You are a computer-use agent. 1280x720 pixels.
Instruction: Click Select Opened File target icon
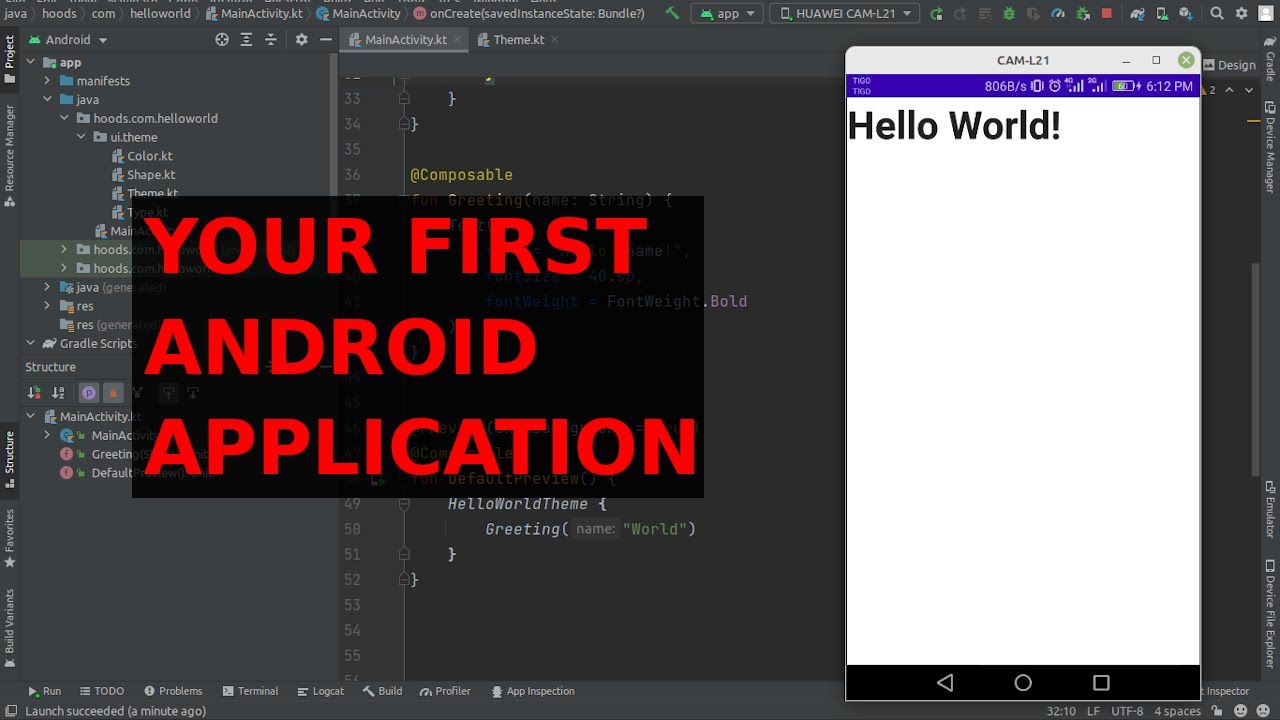222,39
